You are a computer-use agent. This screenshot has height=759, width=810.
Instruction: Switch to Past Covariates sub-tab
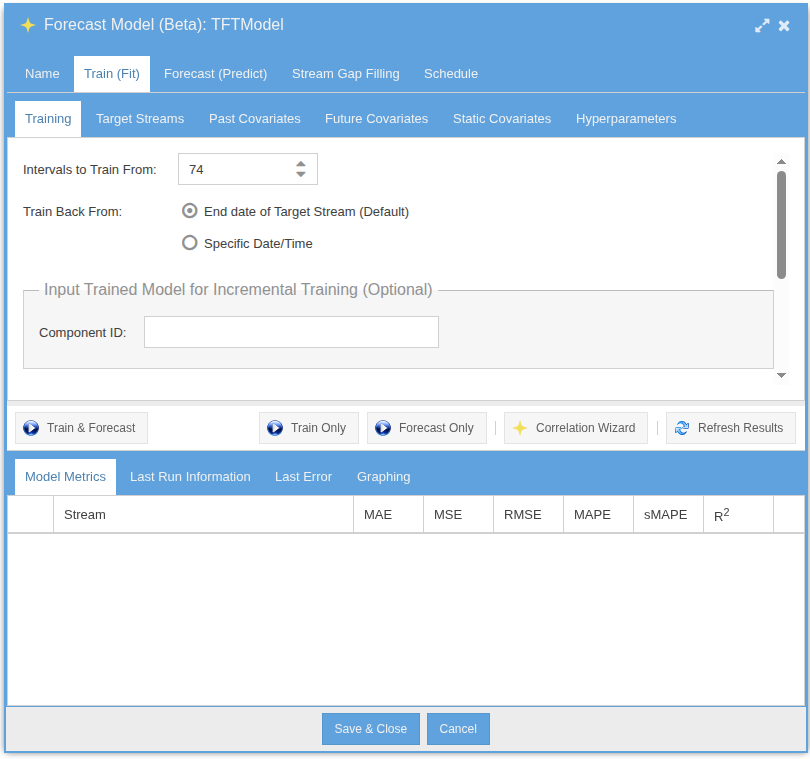(255, 119)
